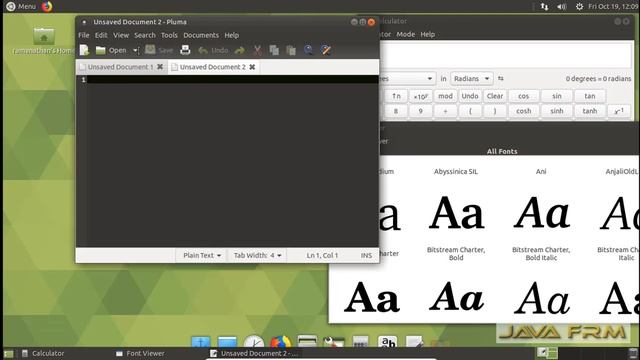This screenshot has width=640, height=360.
Task: Open the Help menu in Calculator
Action: coord(427,34)
